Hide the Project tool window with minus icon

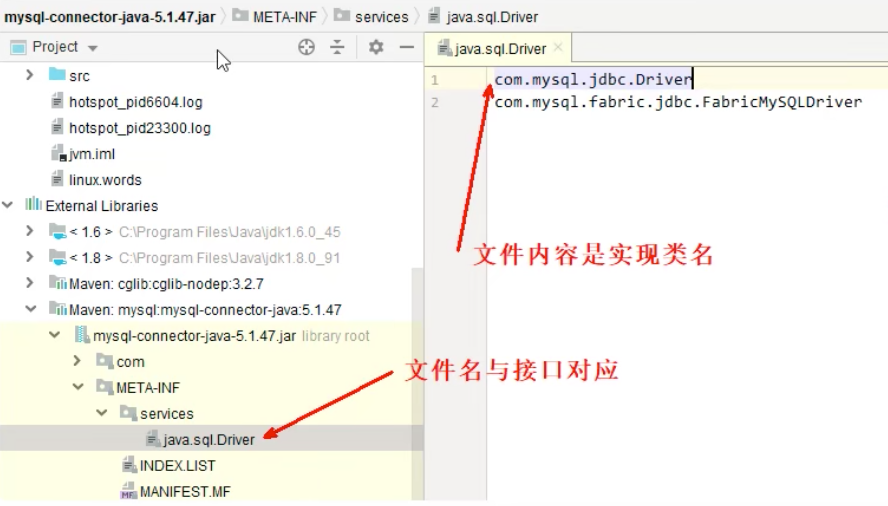(x=407, y=47)
